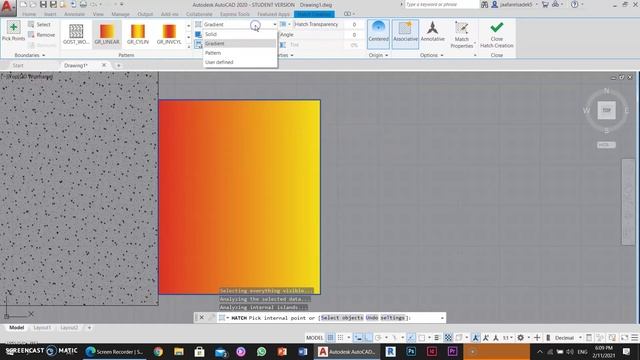The width and height of the screenshot is (640, 360).
Task: Click the Plot printer icon in quick access
Action: (83, 4)
